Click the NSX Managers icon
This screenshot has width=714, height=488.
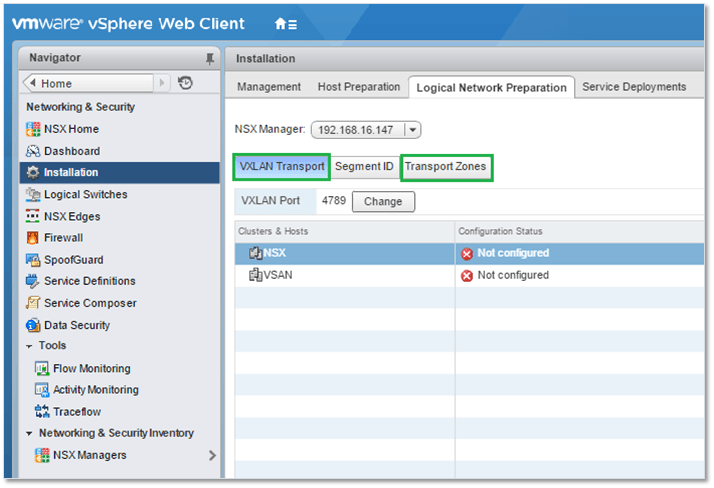pyautogui.click(x=42, y=455)
